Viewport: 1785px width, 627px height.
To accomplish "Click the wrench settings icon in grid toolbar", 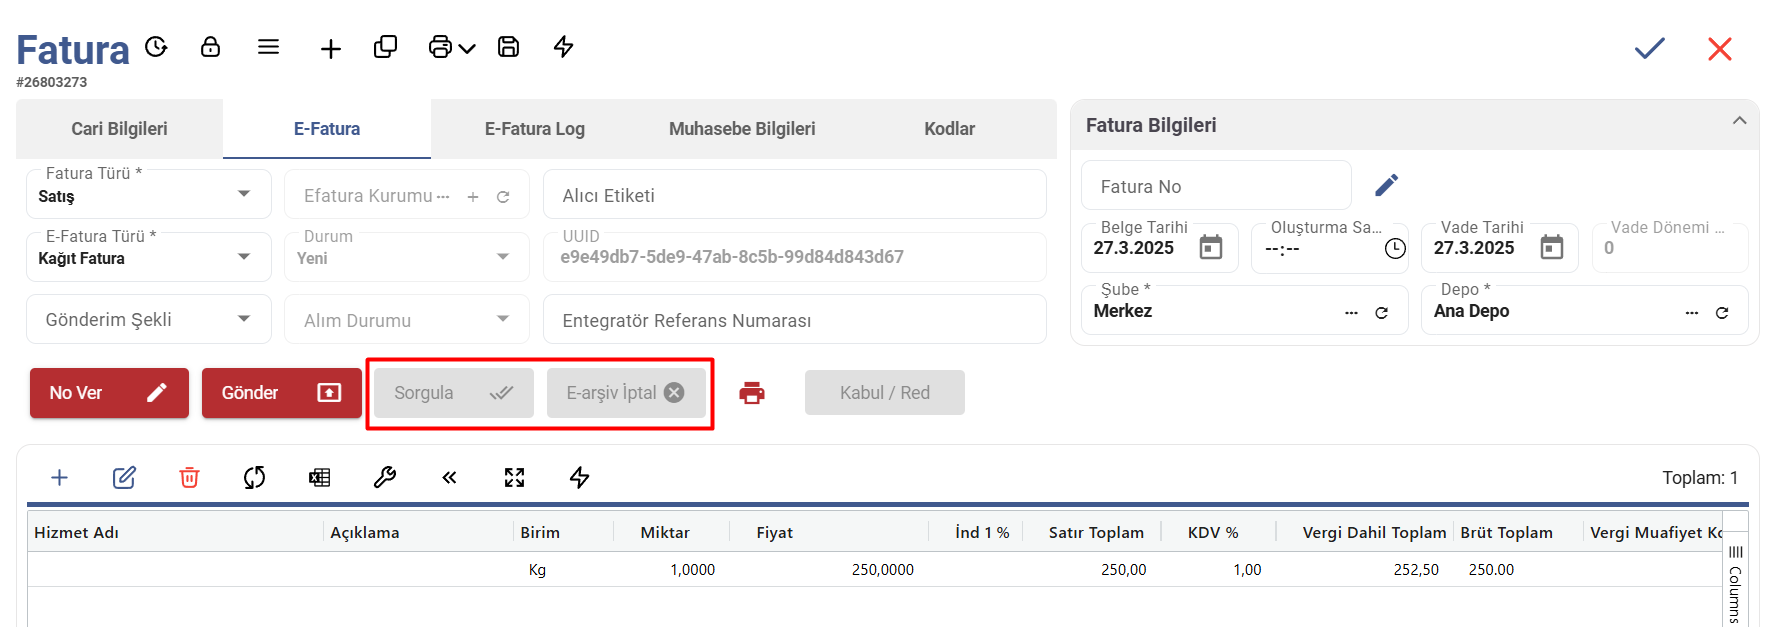I will coord(385,478).
